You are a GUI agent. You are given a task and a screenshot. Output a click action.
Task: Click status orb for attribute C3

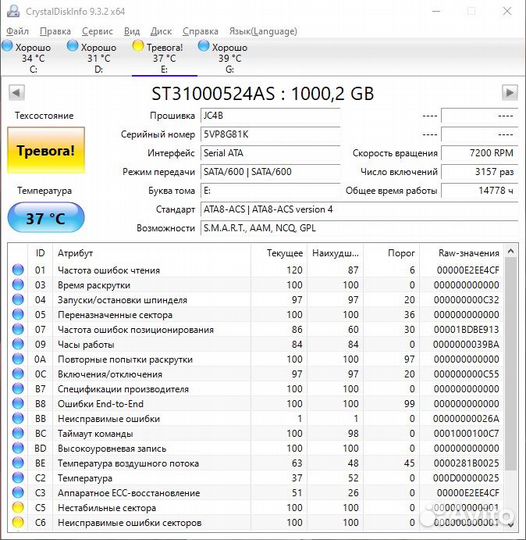point(18,492)
